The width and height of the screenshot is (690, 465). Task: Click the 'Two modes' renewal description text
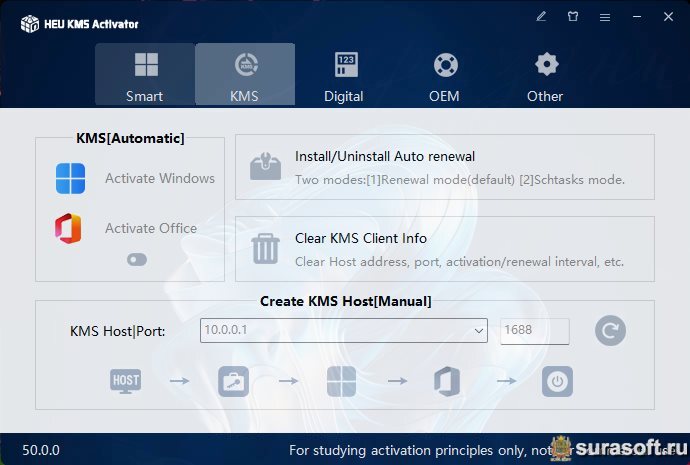(x=460, y=179)
